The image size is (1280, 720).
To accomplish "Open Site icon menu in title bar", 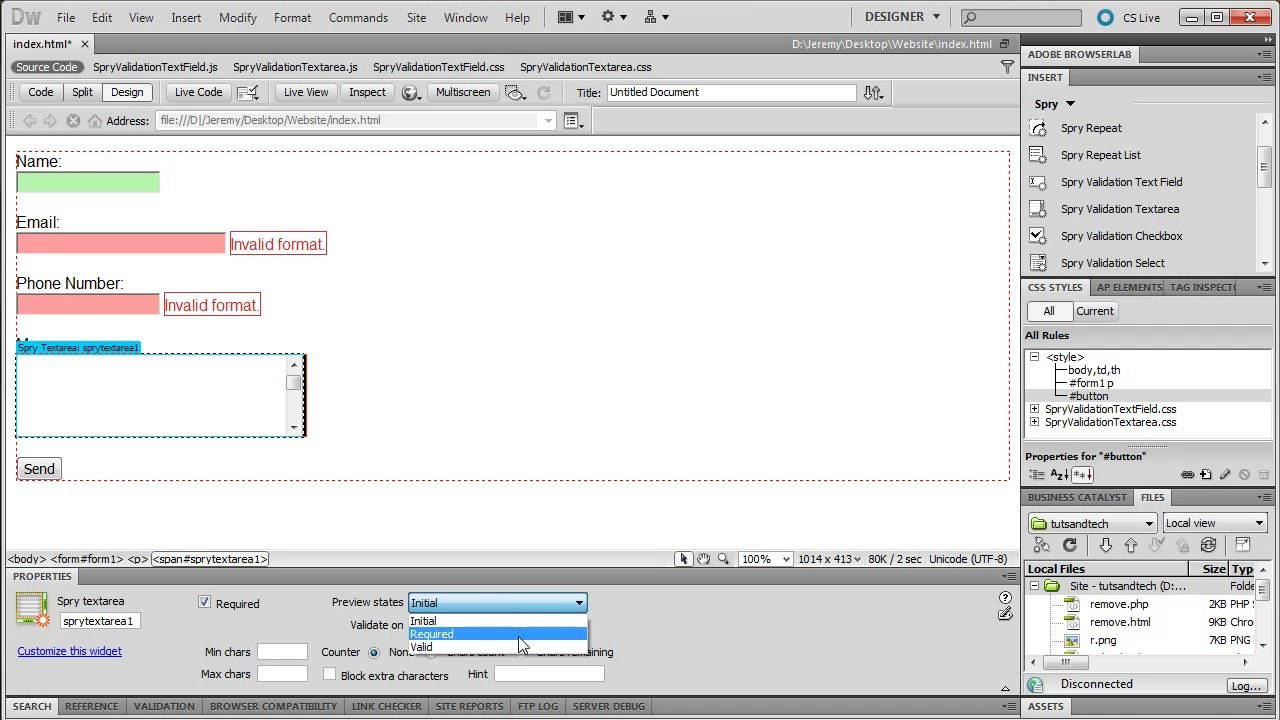I will [656, 17].
